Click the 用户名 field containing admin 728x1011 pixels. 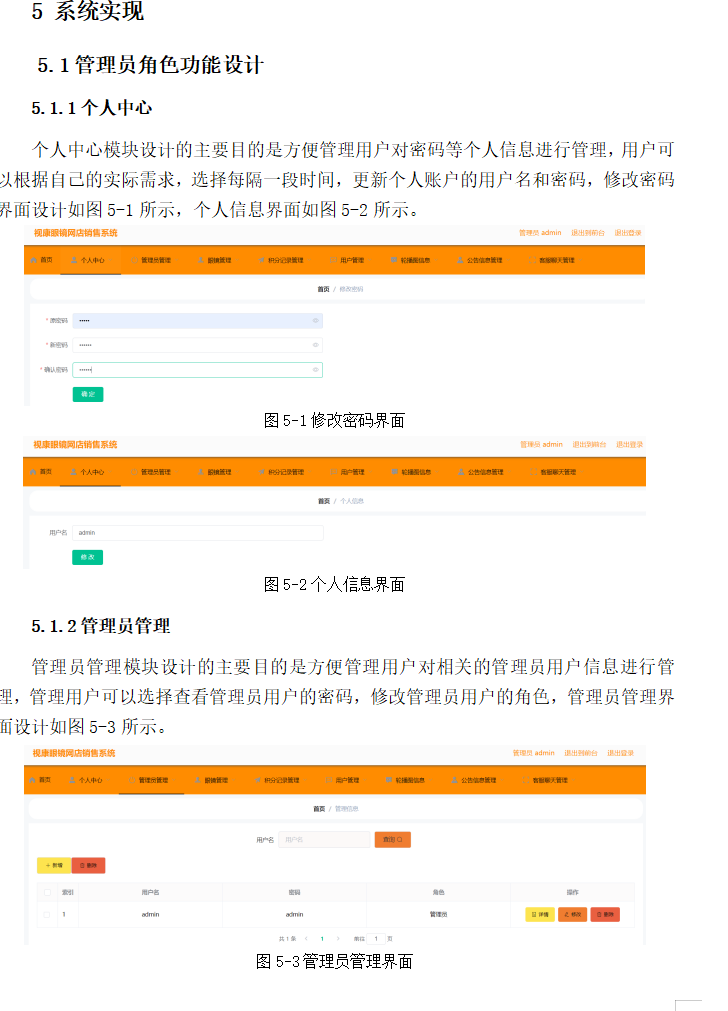click(197, 533)
